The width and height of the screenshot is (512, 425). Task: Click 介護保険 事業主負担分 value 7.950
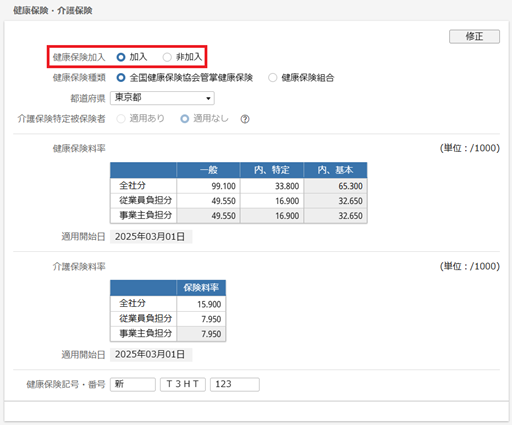201,334
